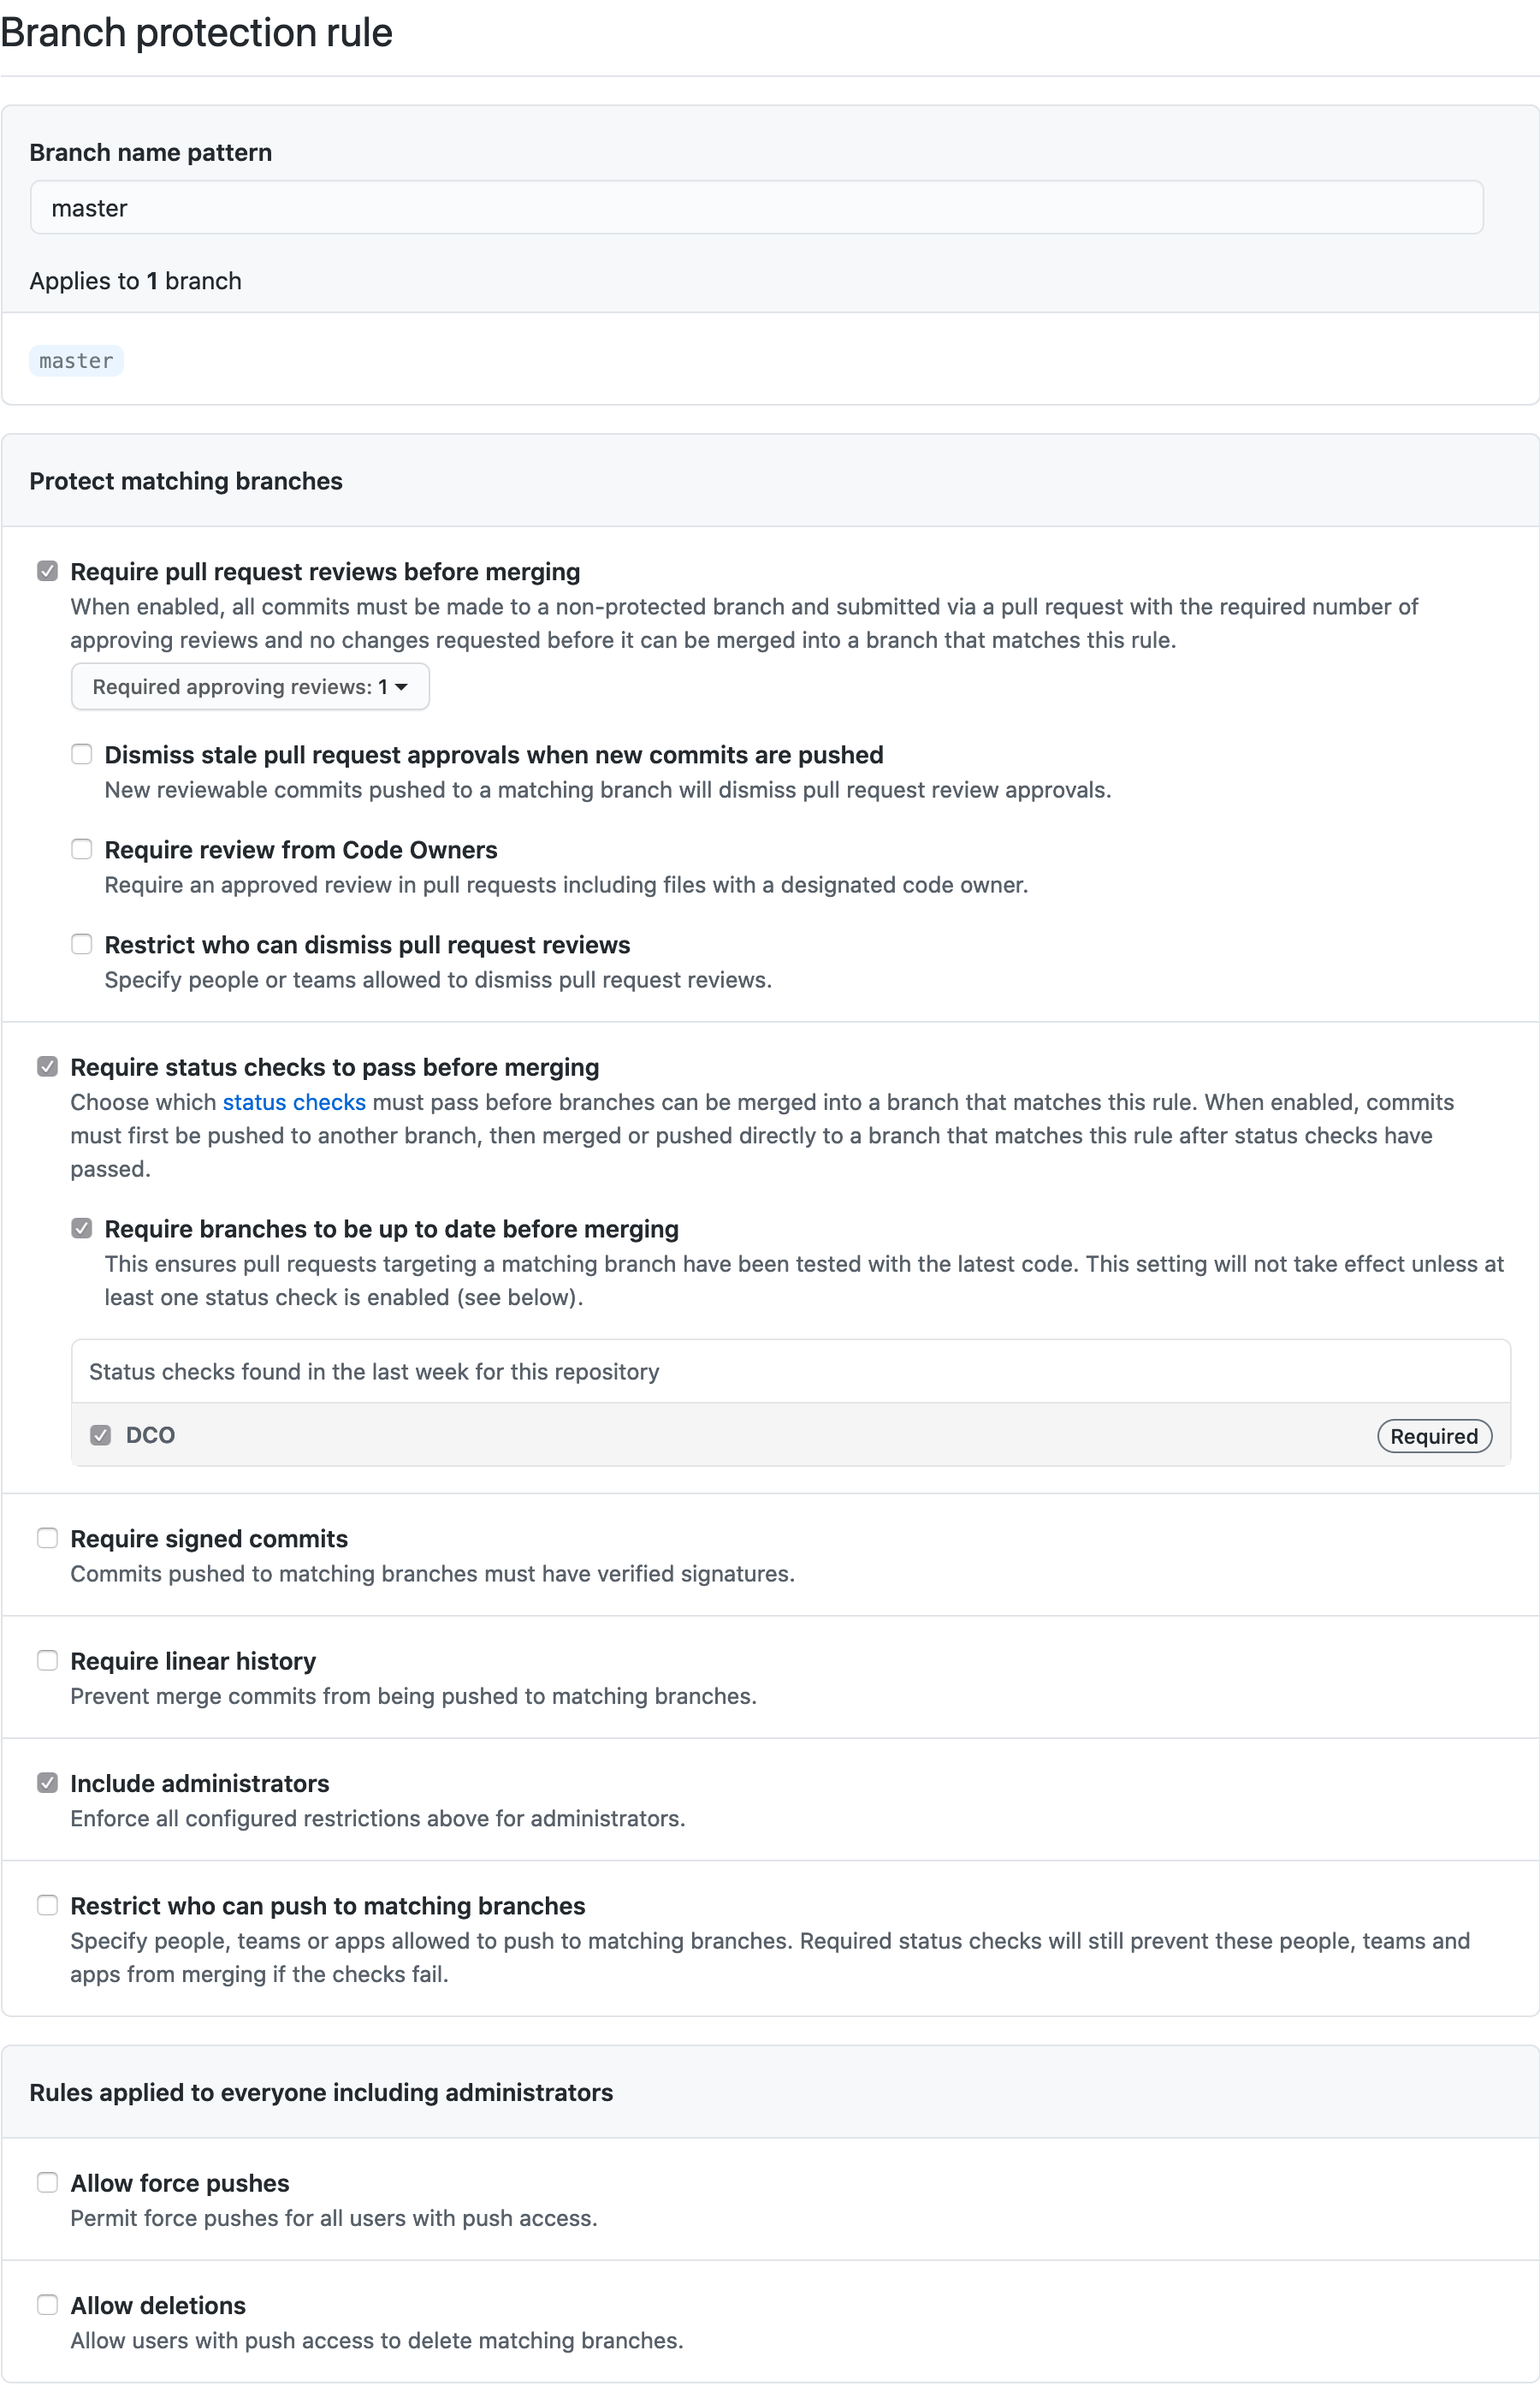Click the Branch name pattern input field
1540x2386 pixels.
(756, 208)
